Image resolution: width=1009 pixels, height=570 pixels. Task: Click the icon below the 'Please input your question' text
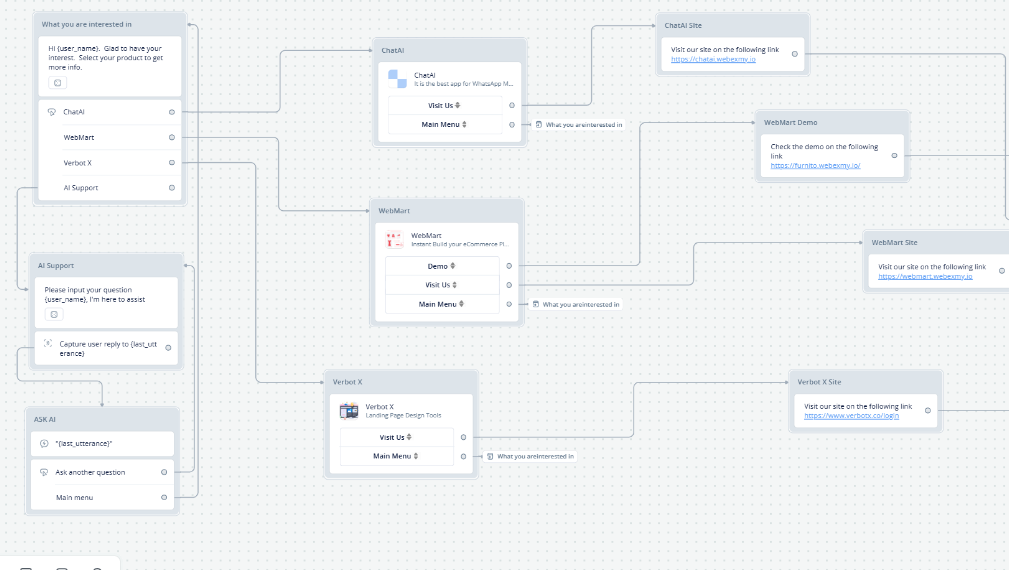54,315
